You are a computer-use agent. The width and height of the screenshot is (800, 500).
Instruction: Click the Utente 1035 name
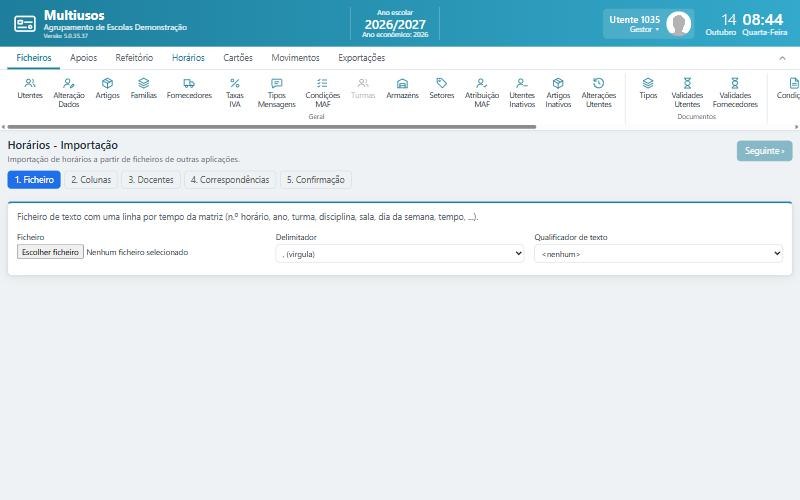coord(634,19)
